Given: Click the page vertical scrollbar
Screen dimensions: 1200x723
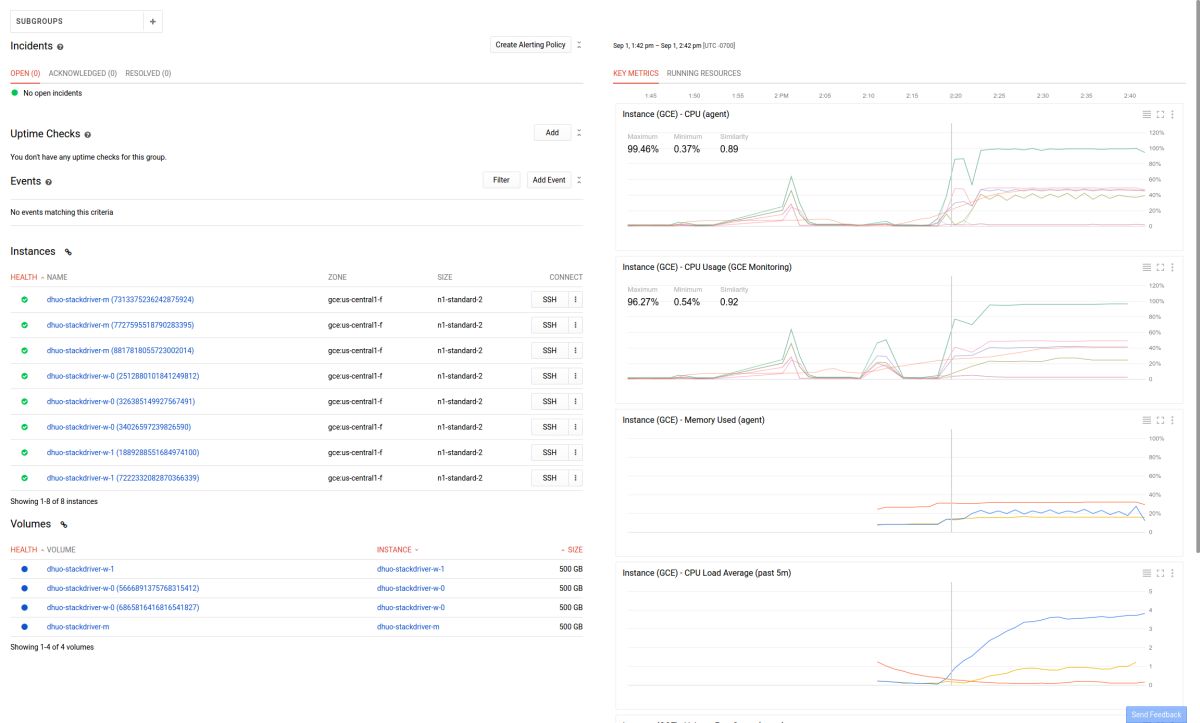Looking at the screenshot, I should coord(1197,275).
